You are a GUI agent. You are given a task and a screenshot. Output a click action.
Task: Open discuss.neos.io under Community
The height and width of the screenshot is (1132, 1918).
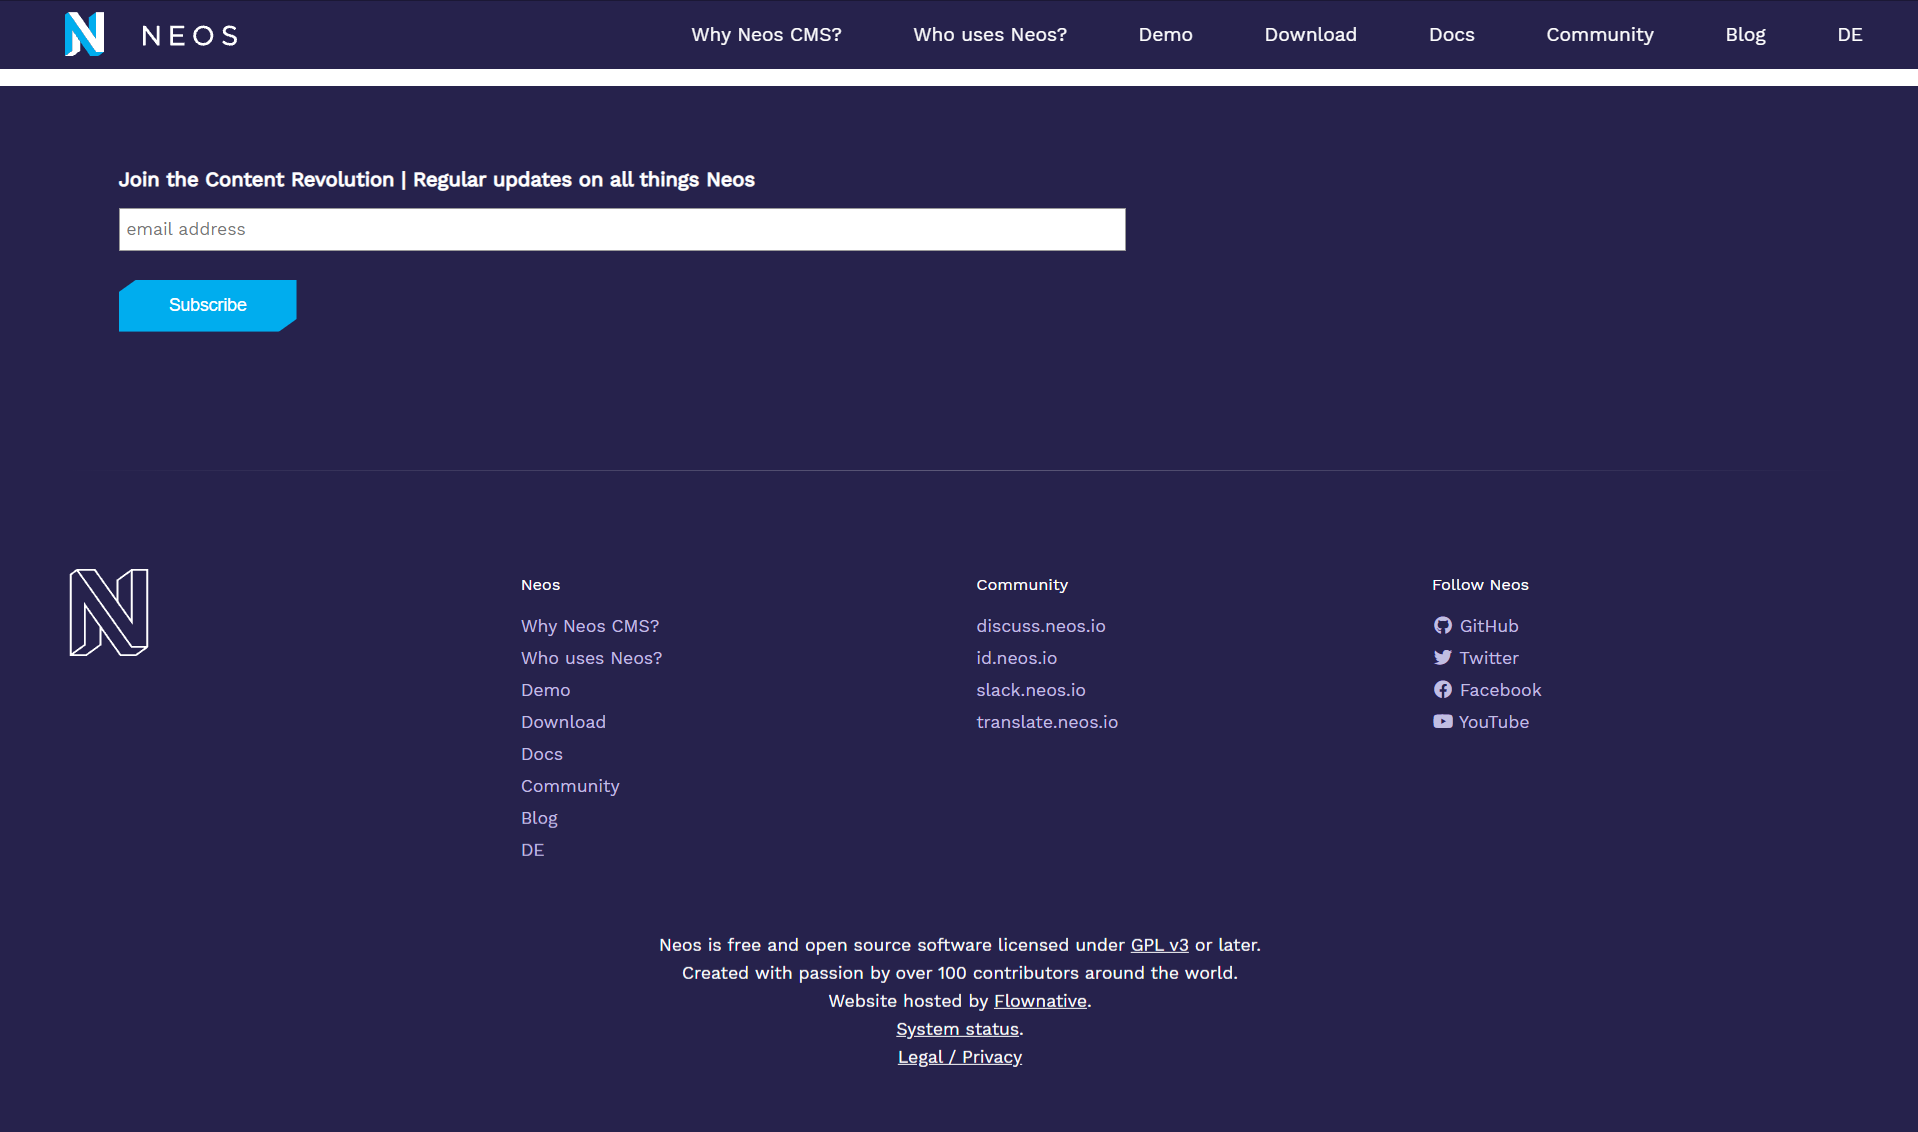(1040, 625)
